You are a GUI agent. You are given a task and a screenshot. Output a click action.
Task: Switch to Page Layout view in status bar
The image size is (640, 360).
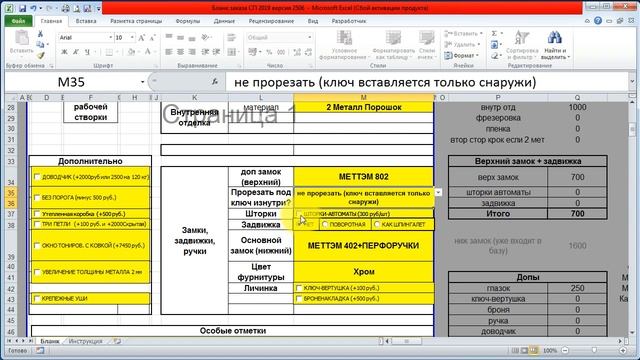[x=524, y=351]
